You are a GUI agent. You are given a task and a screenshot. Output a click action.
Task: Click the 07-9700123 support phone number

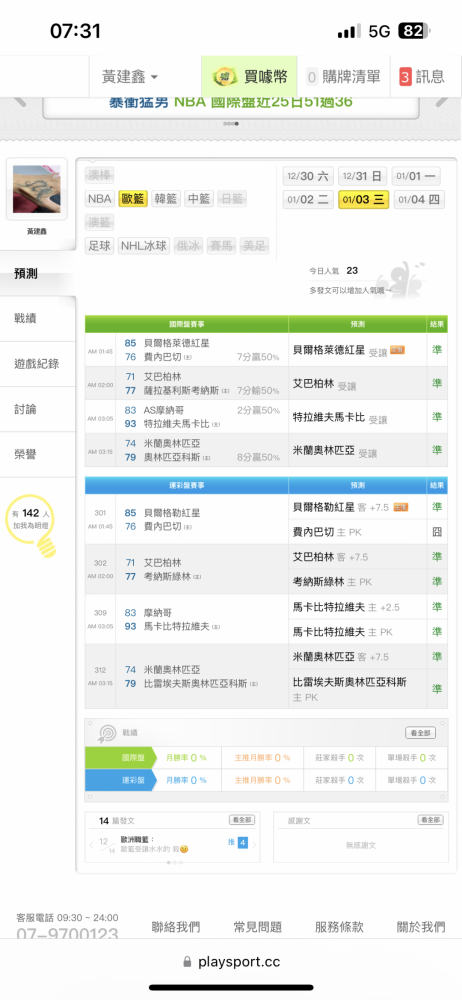point(67,934)
